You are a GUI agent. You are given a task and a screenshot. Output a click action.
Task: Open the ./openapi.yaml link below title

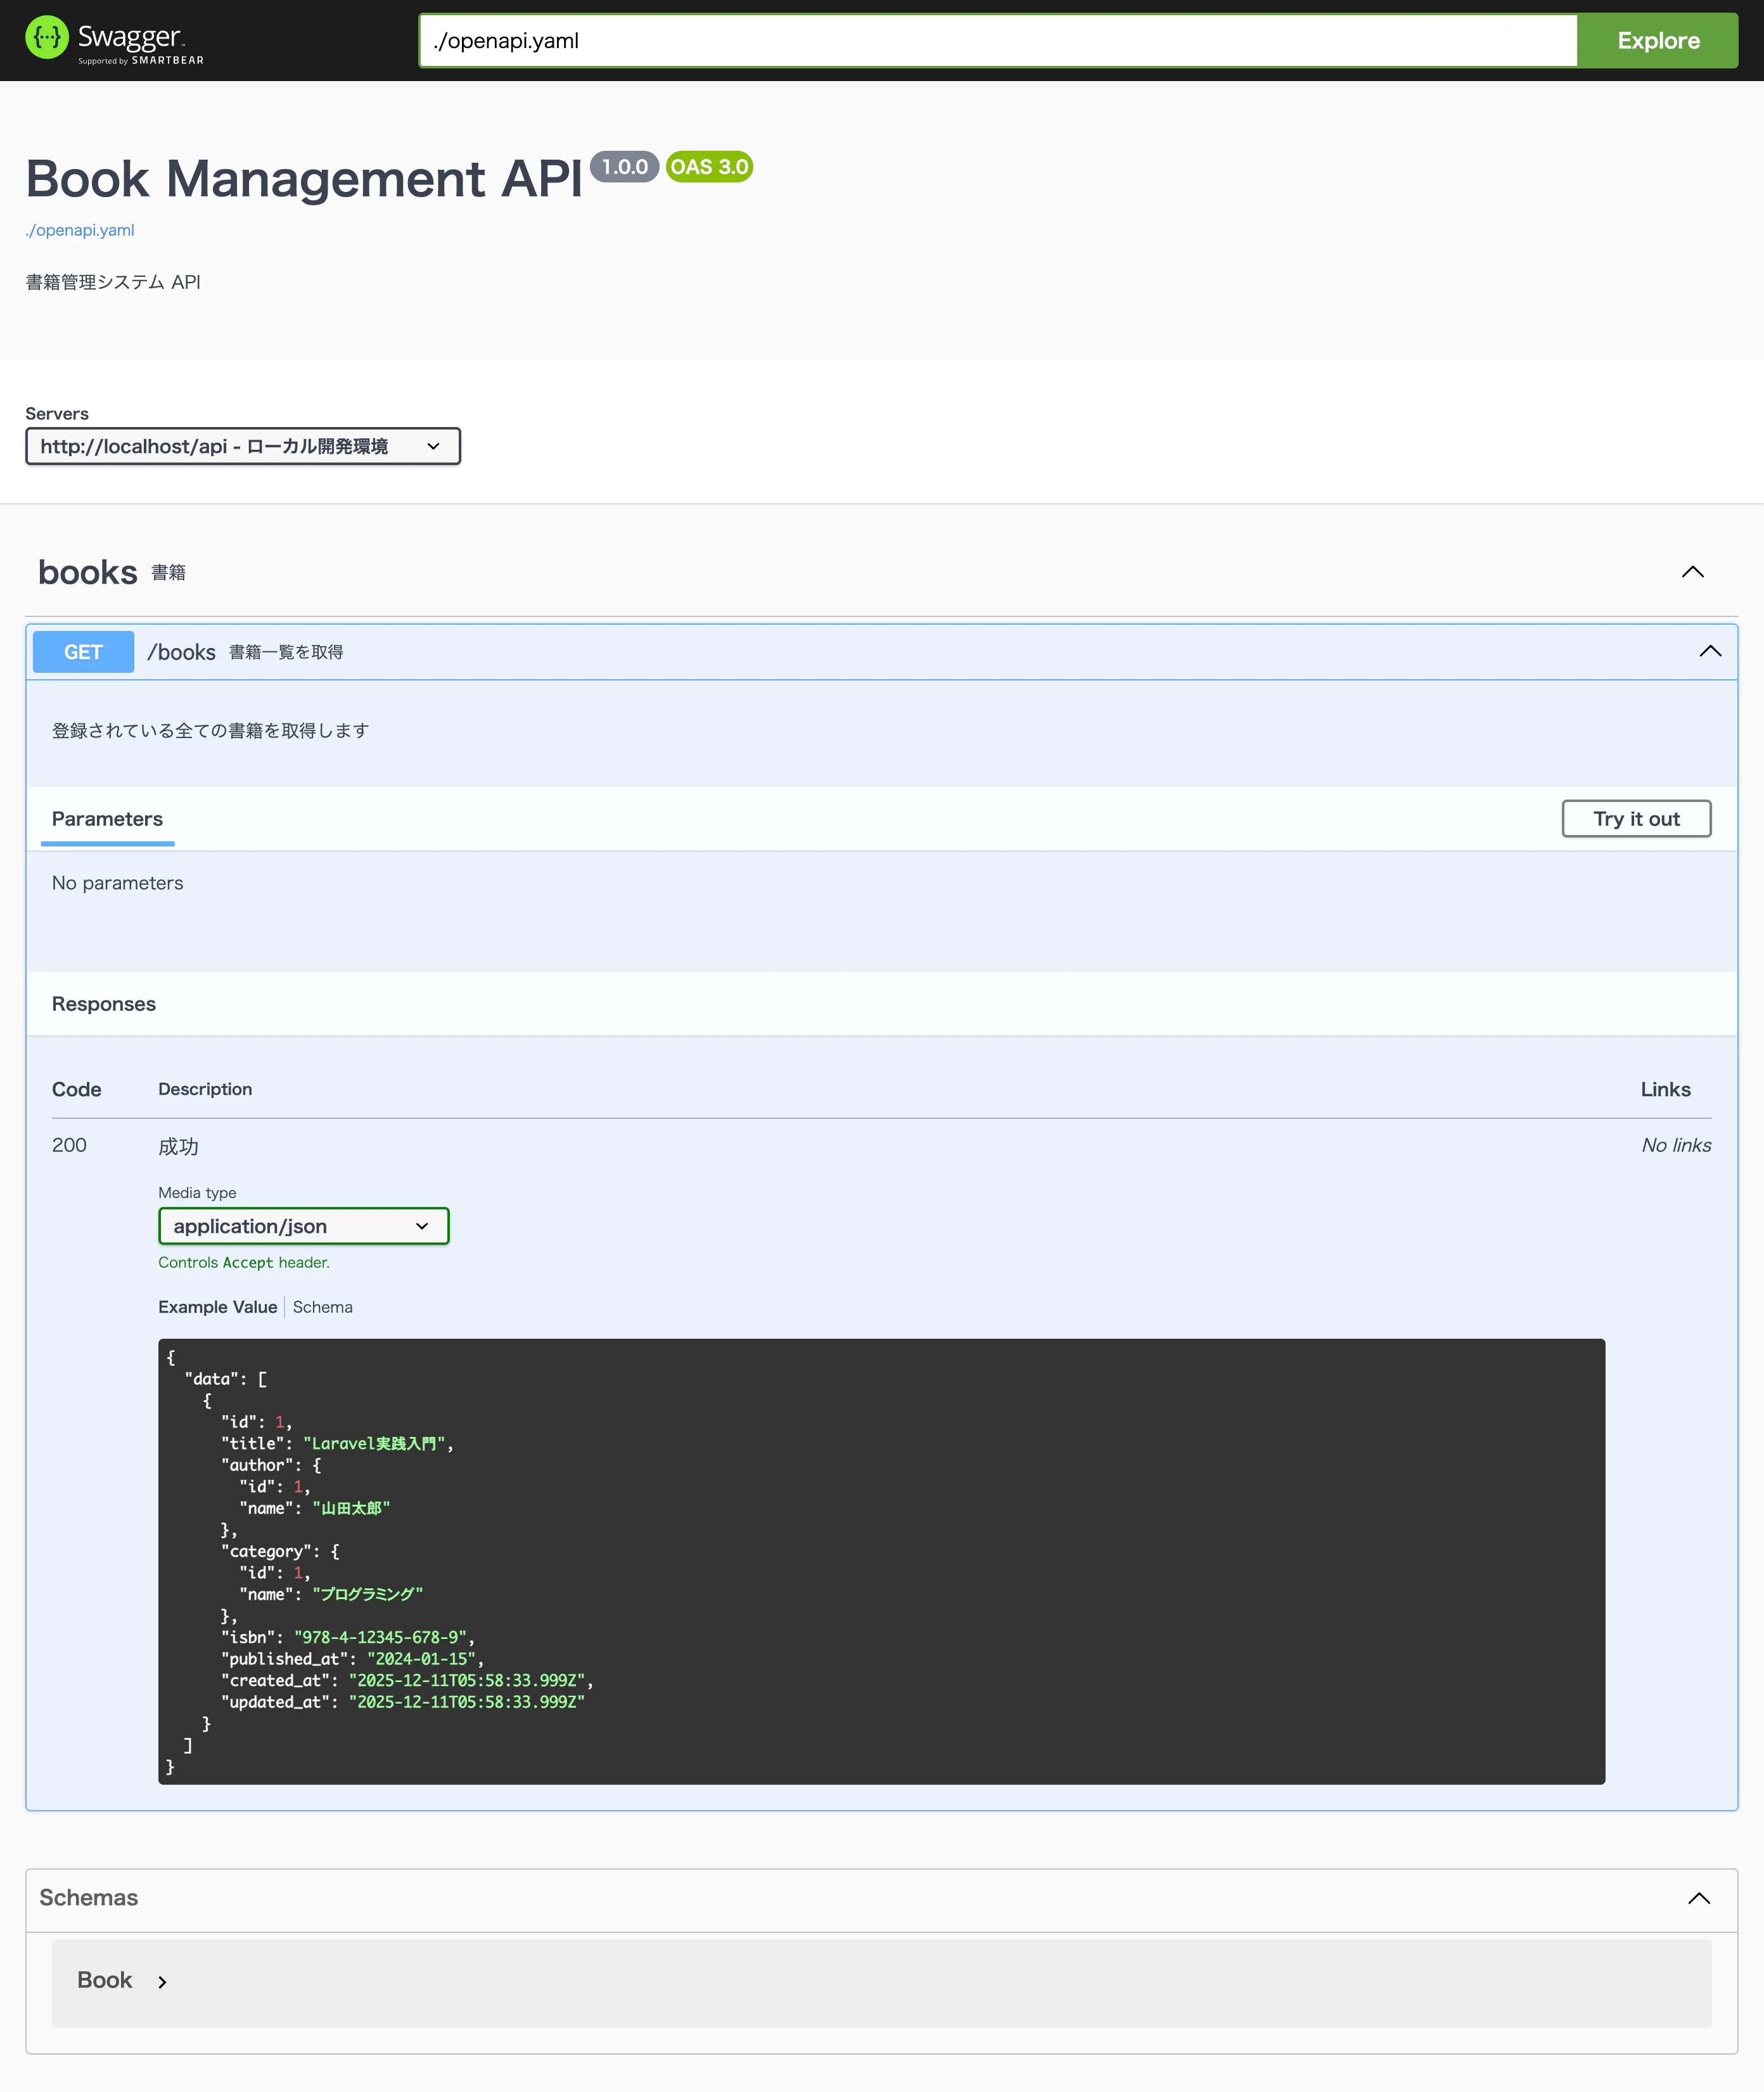(x=80, y=230)
